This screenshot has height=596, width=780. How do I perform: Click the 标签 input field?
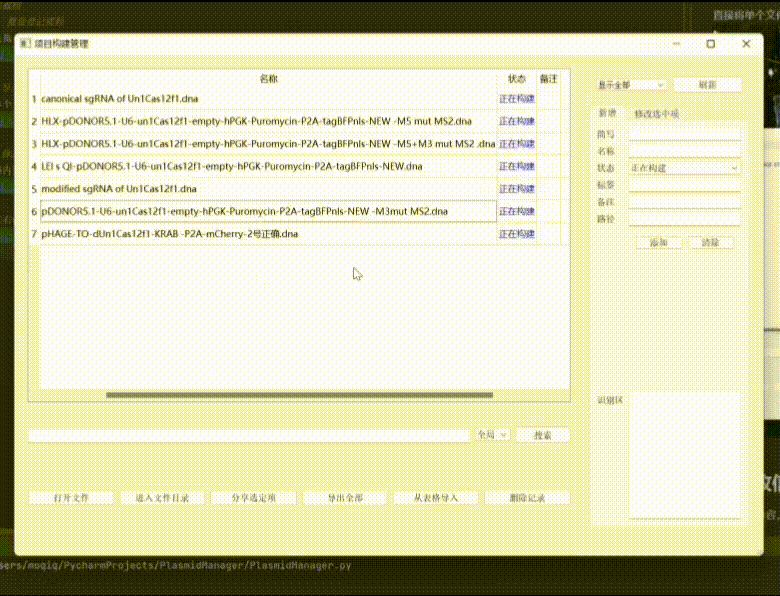684,185
